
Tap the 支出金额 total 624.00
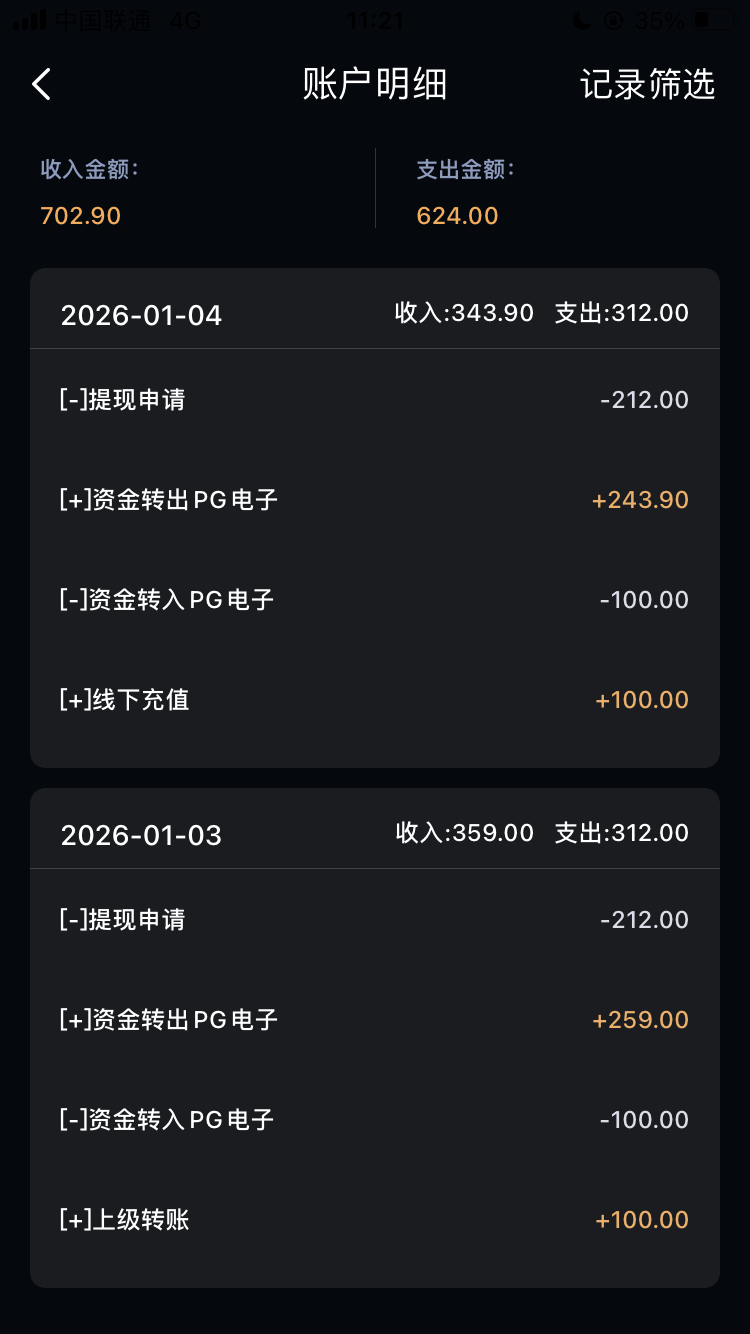(457, 215)
